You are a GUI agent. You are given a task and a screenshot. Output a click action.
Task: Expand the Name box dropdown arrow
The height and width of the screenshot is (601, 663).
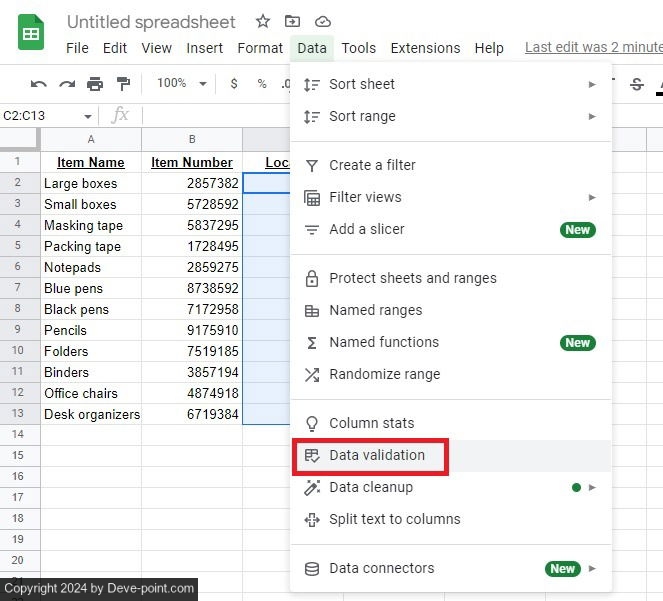coord(88,116)
